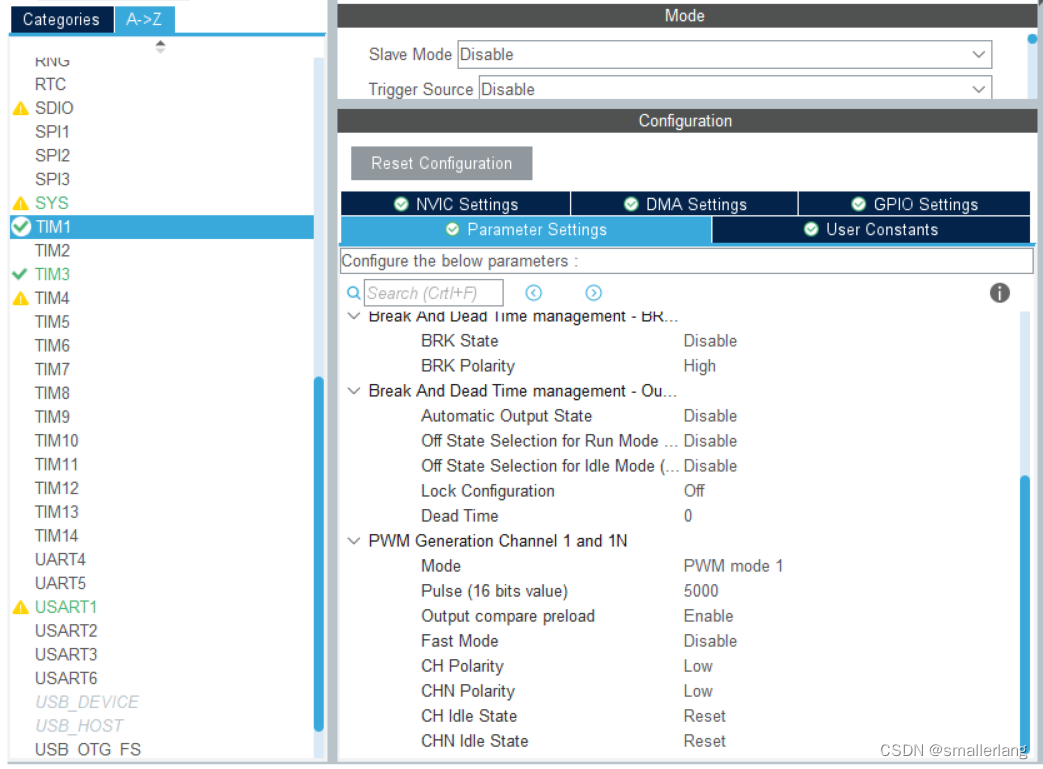Click the PWM mode 1 value

click(733, 566)
